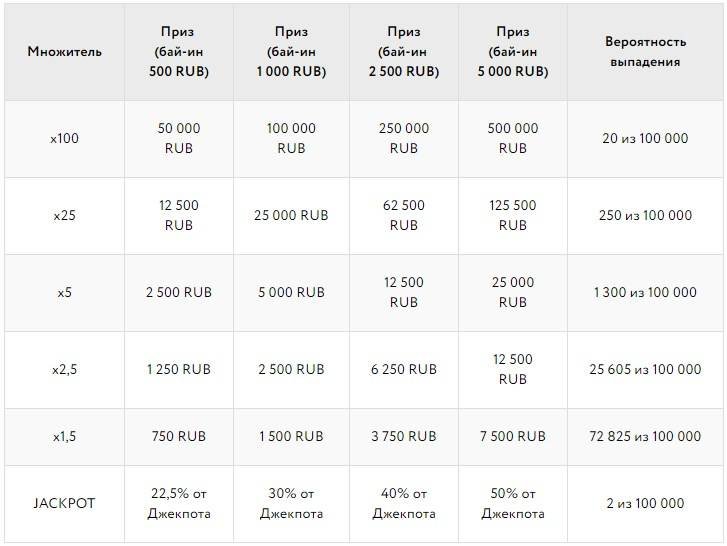
Task: Click the "500 000 RUB" prize cell
Action: 512,138
